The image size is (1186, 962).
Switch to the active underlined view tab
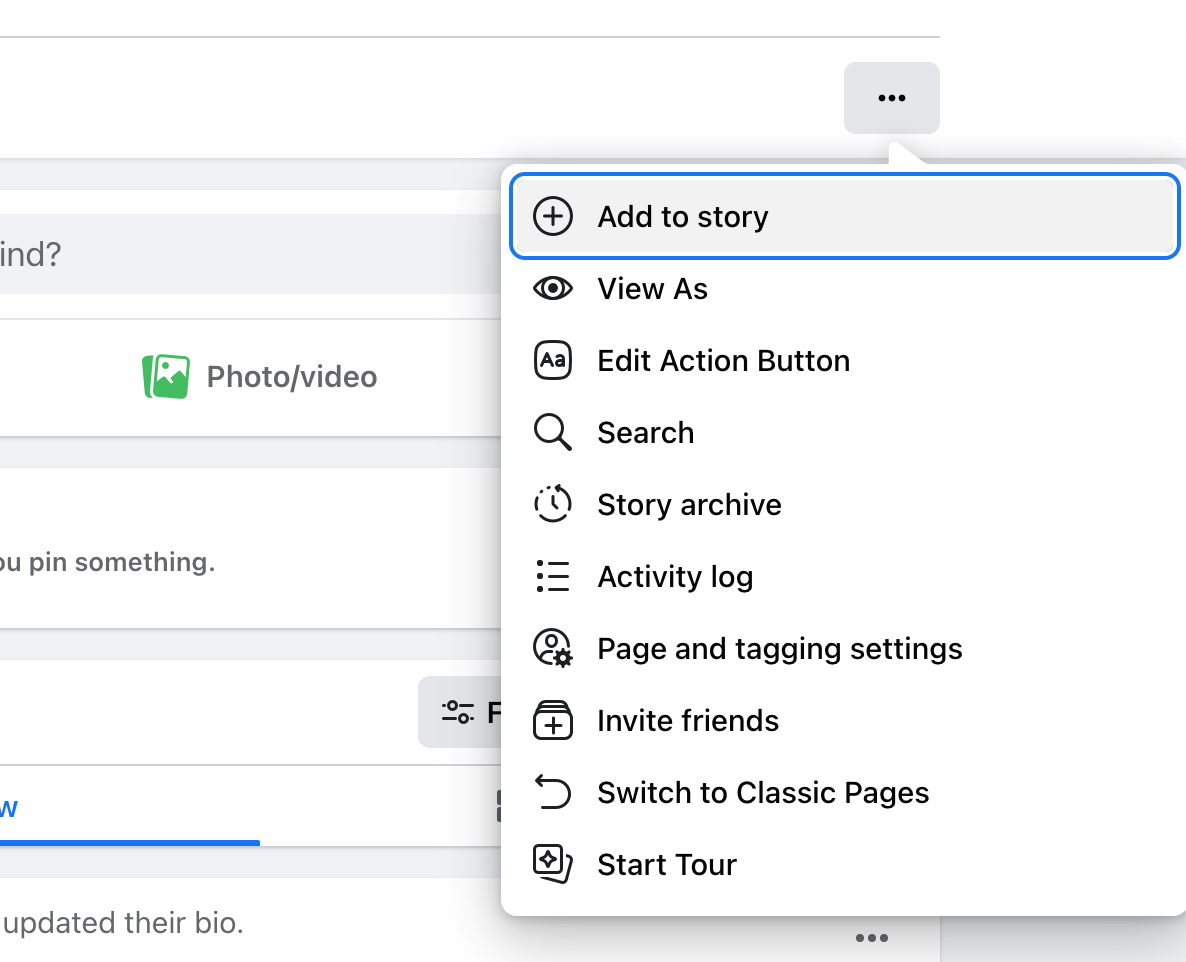click(x=100, y=806)
